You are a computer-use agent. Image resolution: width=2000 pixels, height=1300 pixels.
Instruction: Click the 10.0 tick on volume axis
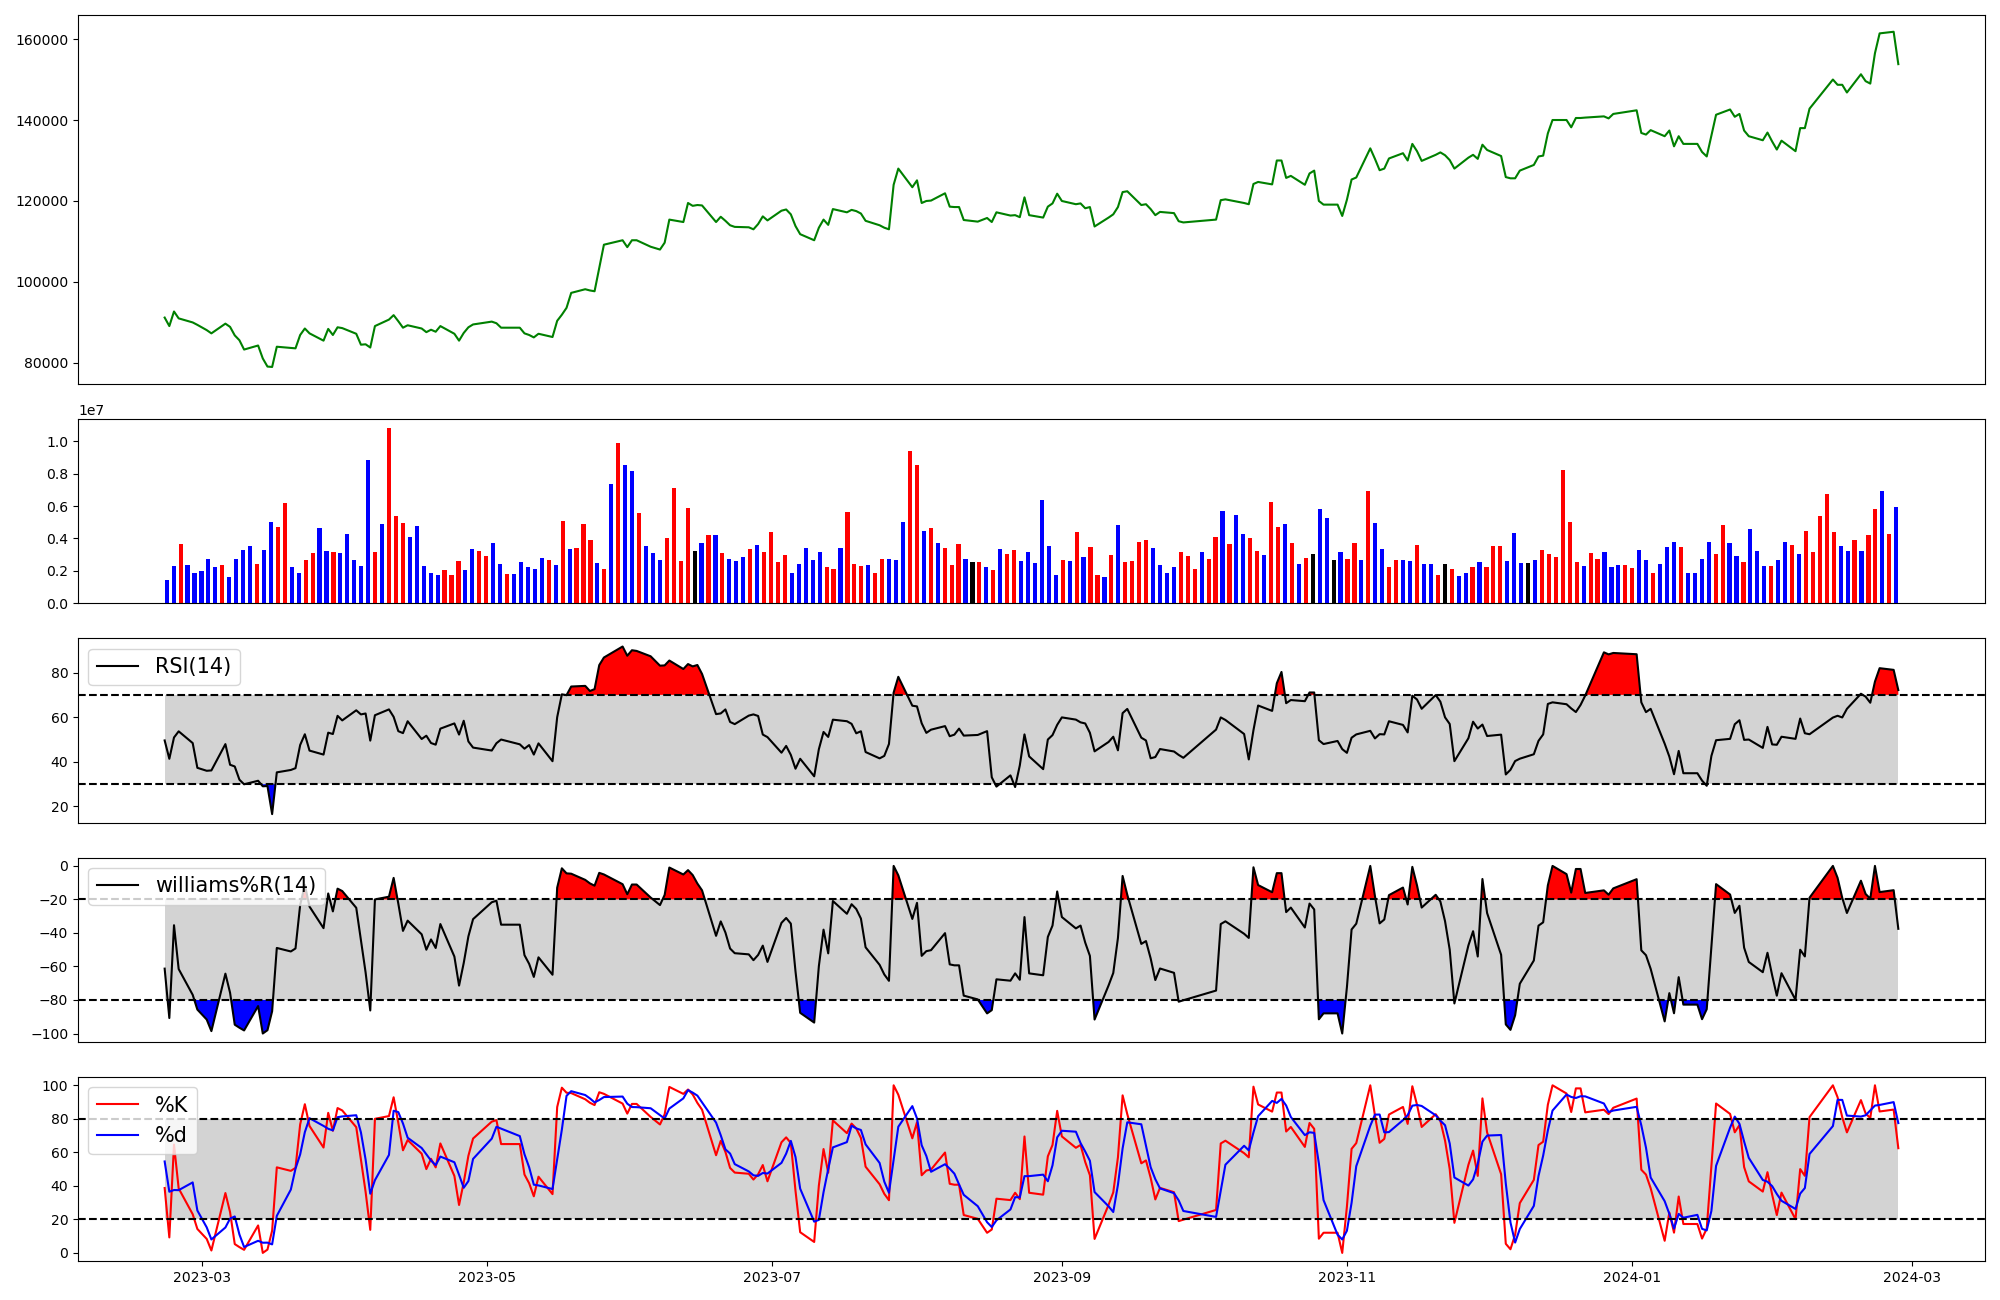[x=58, y=442]
